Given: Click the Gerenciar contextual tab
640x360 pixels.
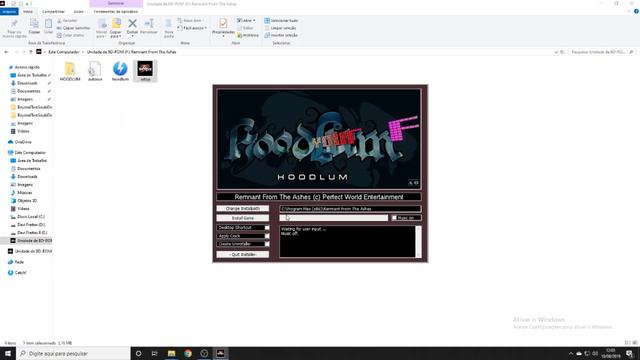Looking at the screenshot, I should pyautogui.click(x=116, y=4).
